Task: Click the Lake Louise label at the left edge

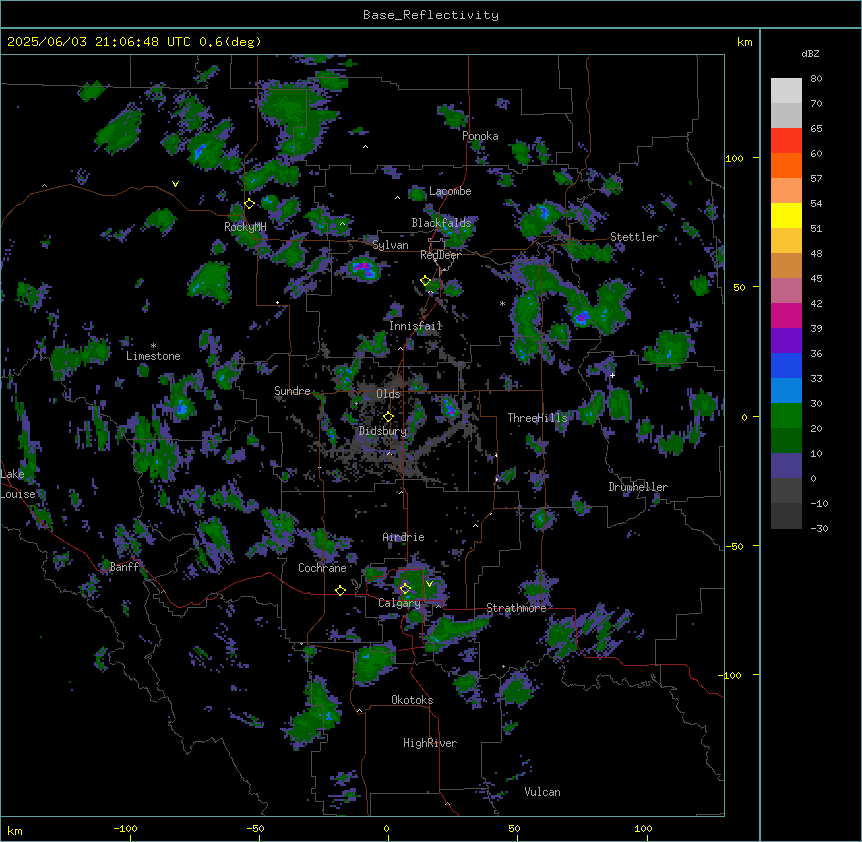Action: [x=18, y=484]
